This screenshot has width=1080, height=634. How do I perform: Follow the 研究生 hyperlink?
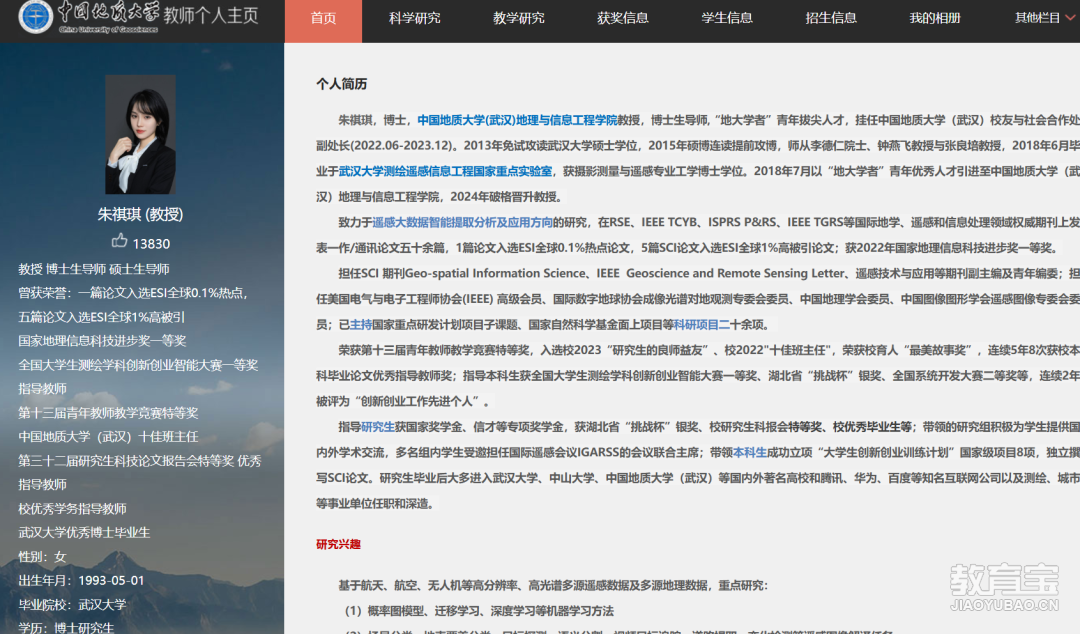coord(377,427)
